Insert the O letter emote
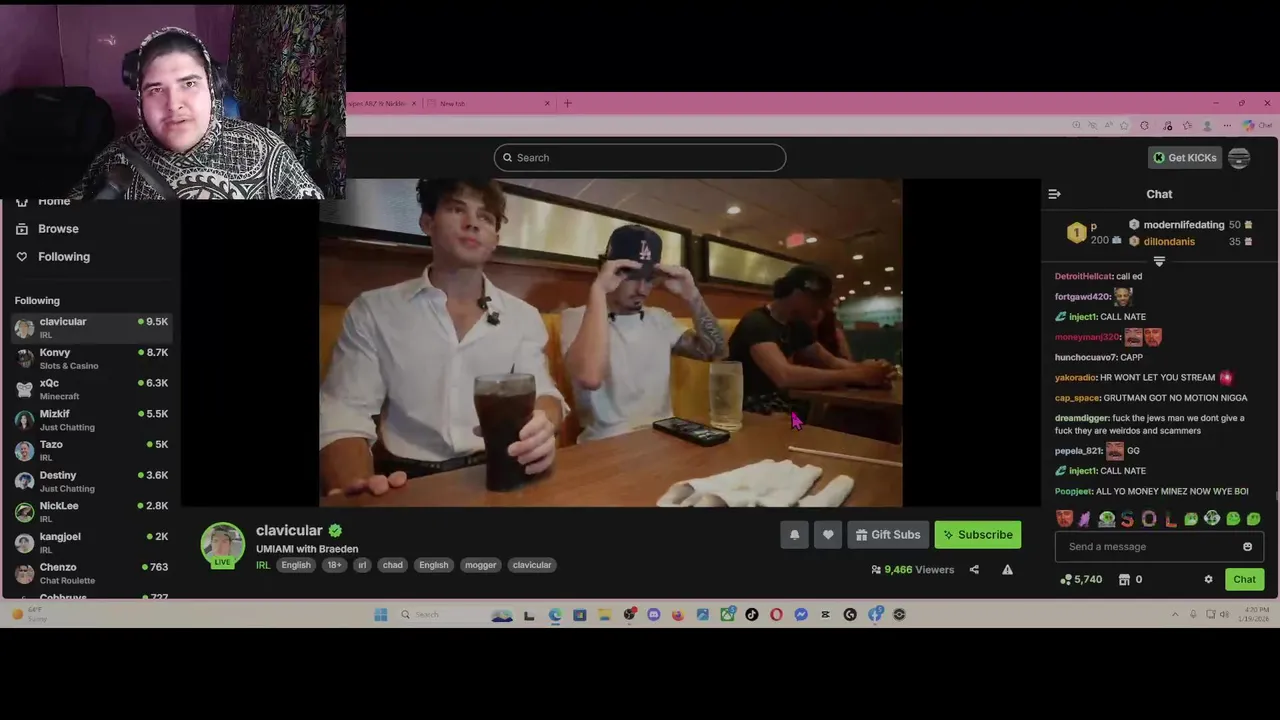Viewport: 1280px width, 720px height. tap(1149, 519)
